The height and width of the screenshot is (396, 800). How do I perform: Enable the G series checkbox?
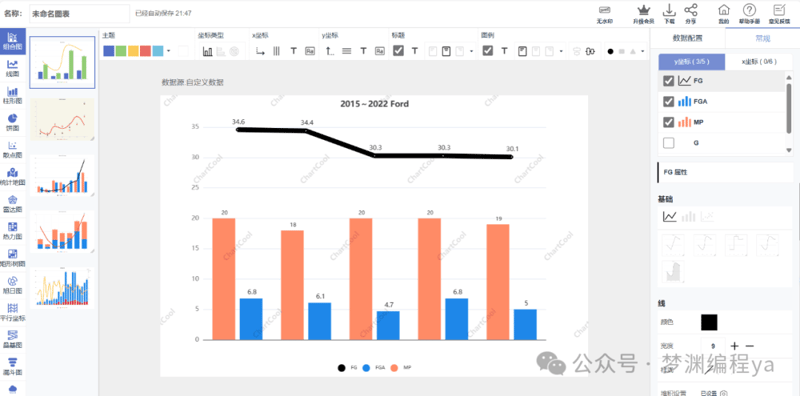668,143
